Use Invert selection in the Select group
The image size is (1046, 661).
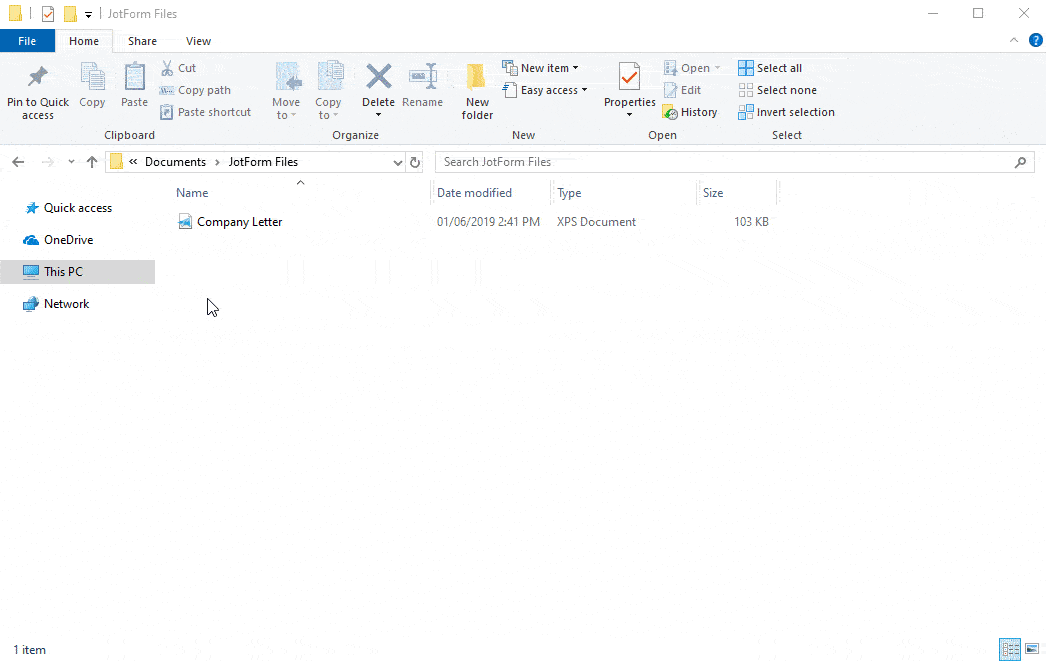[786, 112]
